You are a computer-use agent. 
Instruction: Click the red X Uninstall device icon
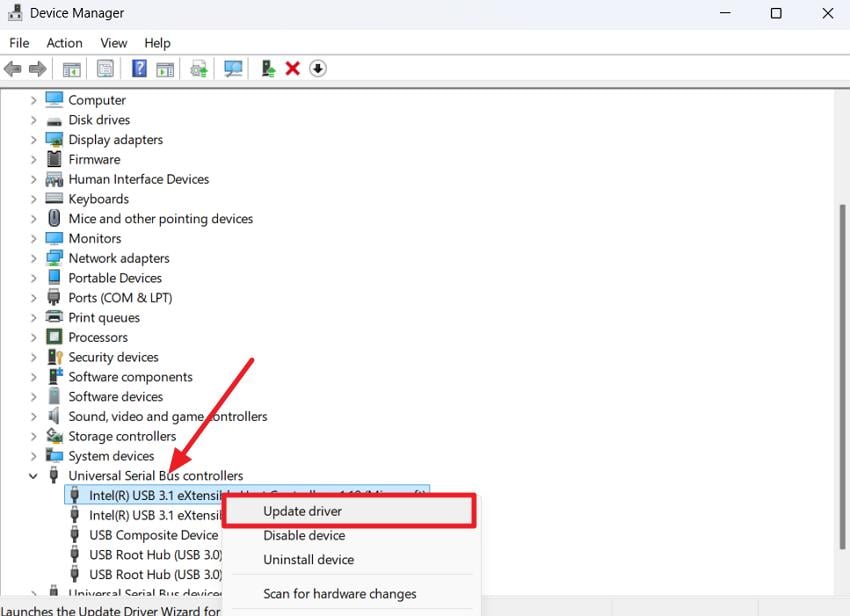click(x=292, y=68)
